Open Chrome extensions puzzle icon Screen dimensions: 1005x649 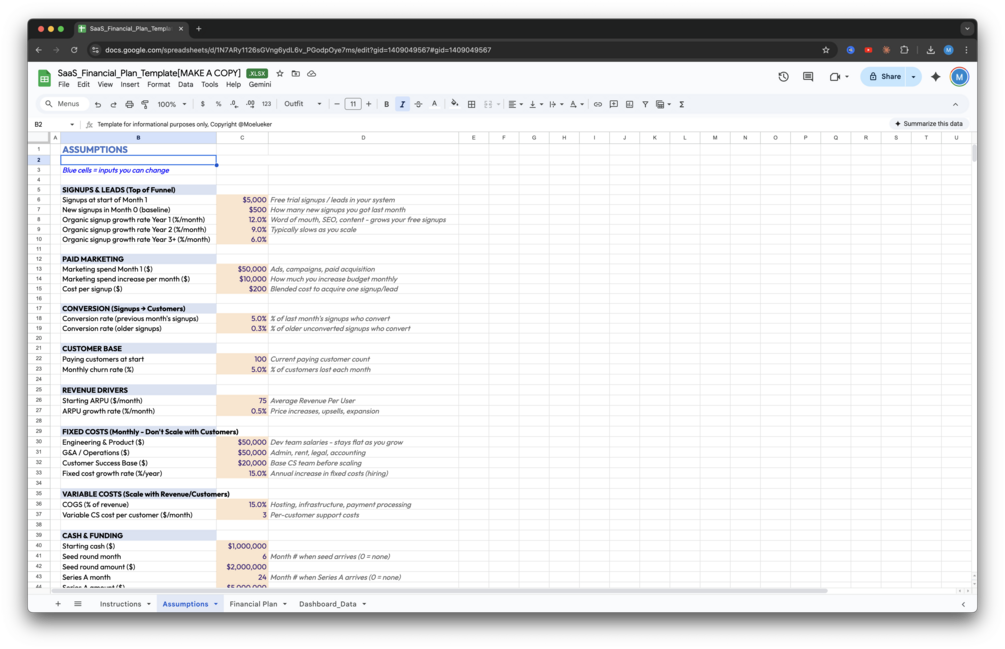coord(904,50)
